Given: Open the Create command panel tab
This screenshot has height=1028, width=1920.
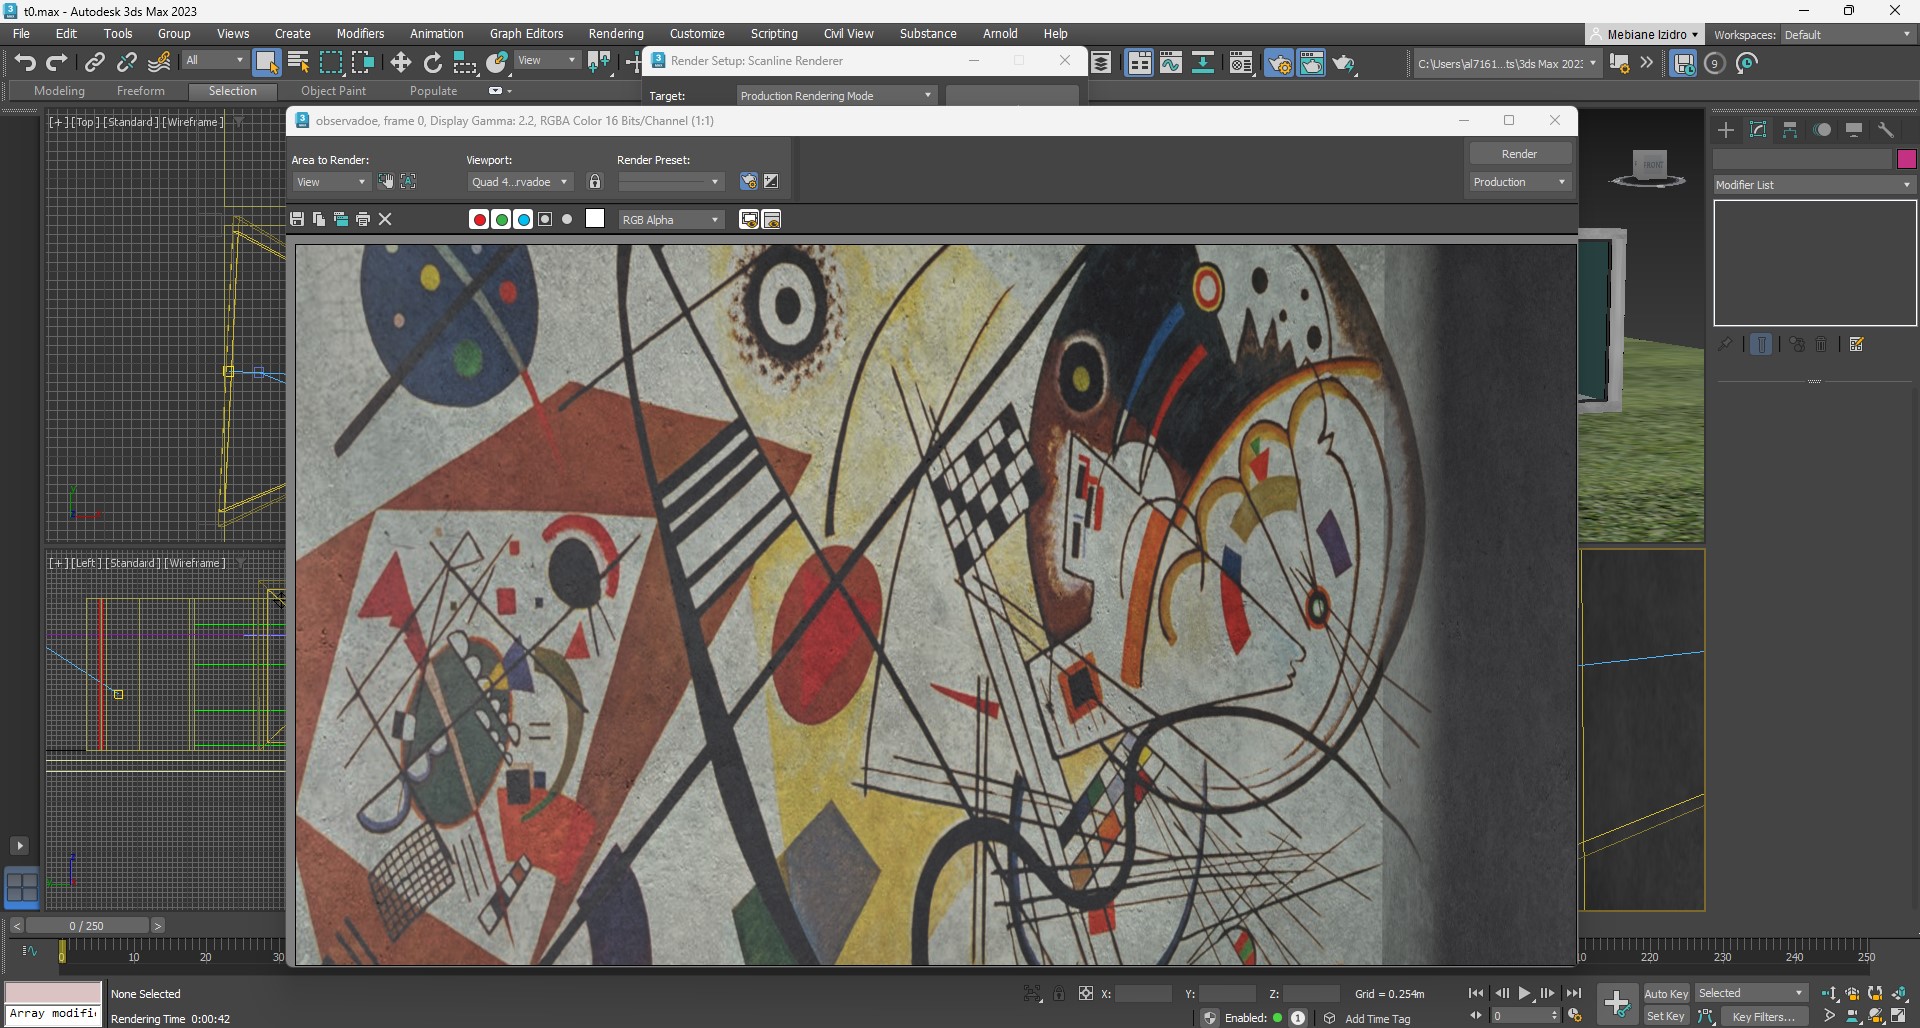Looking at the screenshot, I should (x=1726, y=130).
